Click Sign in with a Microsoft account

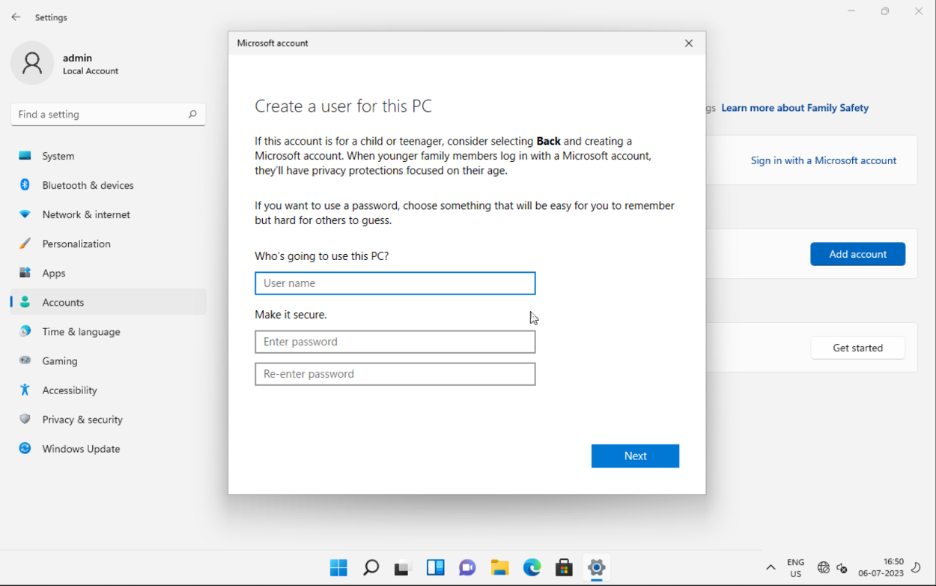(823, 161)
